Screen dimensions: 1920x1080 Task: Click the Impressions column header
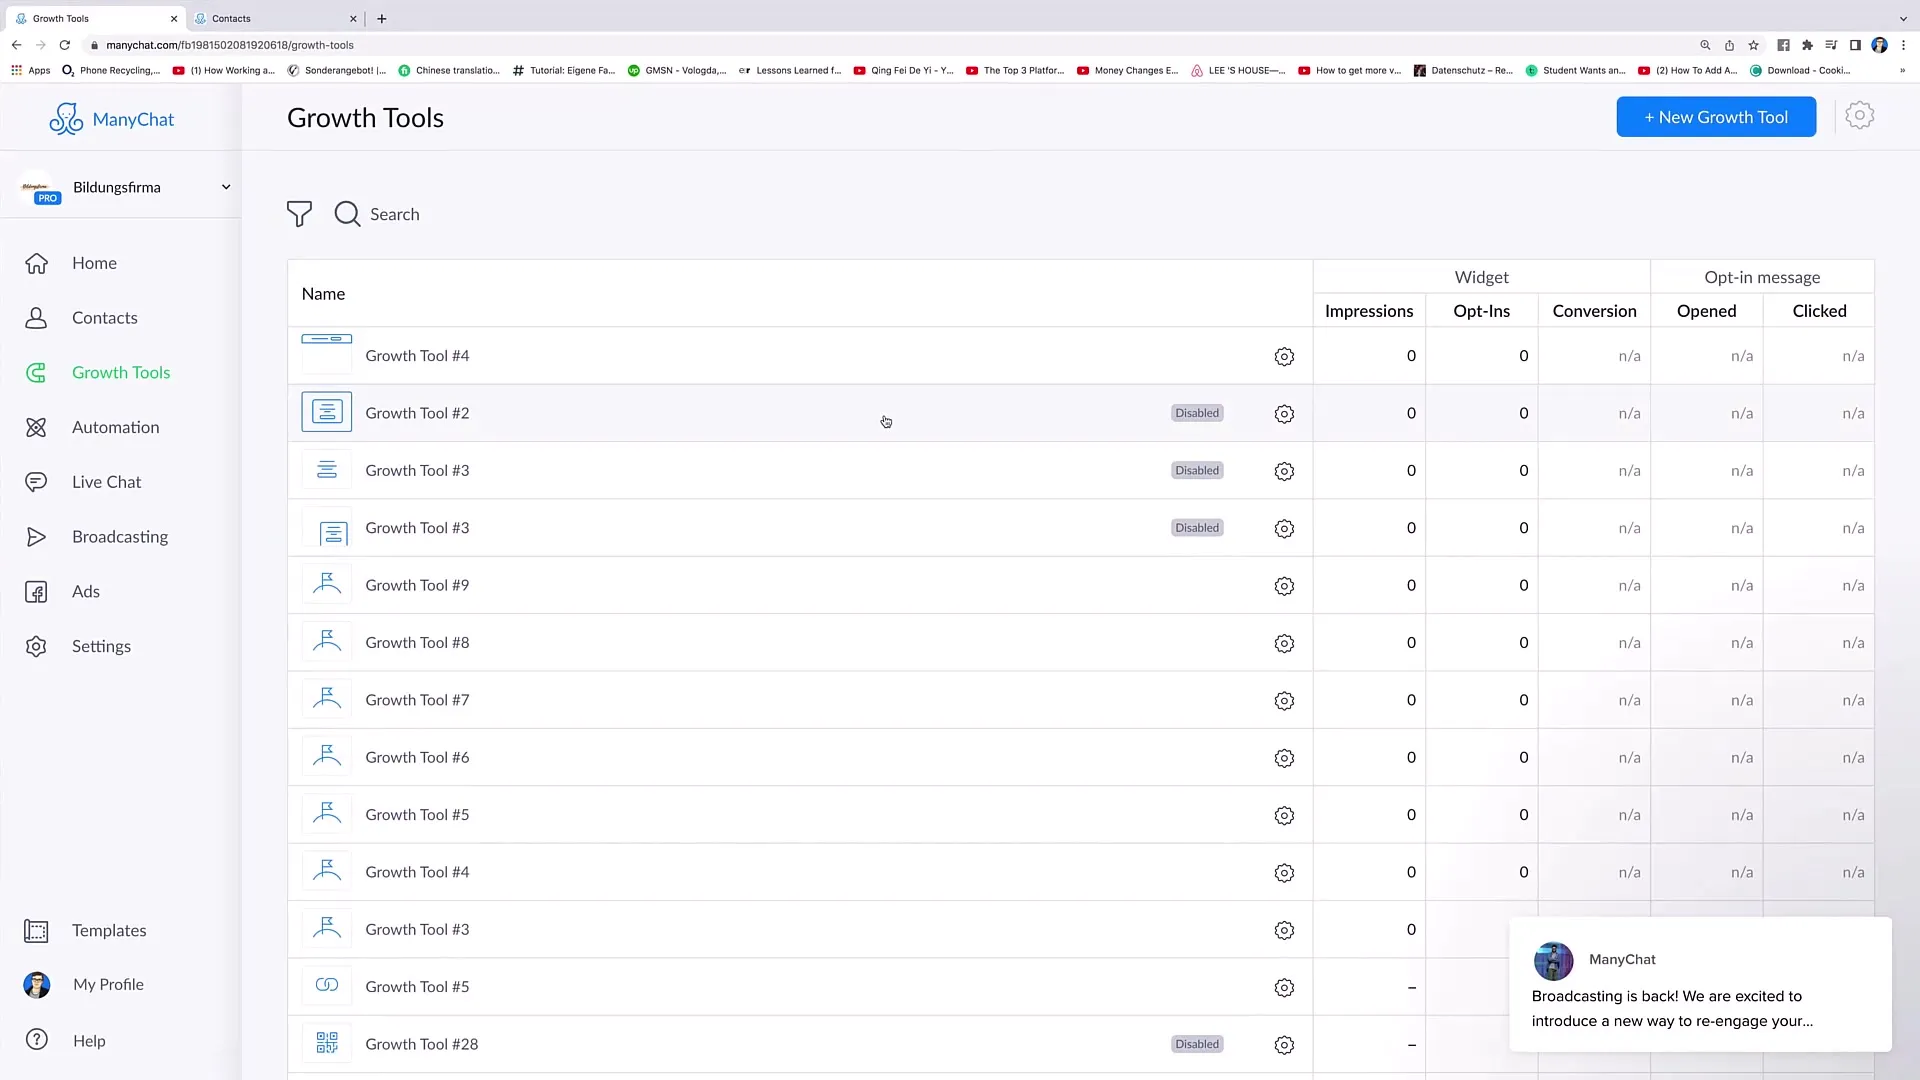pos(1369,311)
